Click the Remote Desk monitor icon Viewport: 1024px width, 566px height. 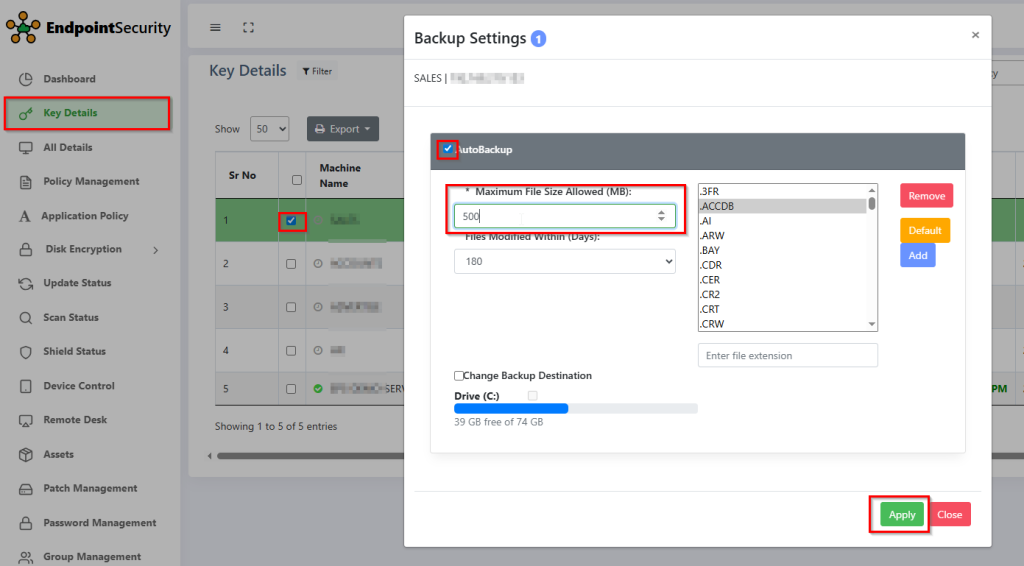(x=26, y=420)
